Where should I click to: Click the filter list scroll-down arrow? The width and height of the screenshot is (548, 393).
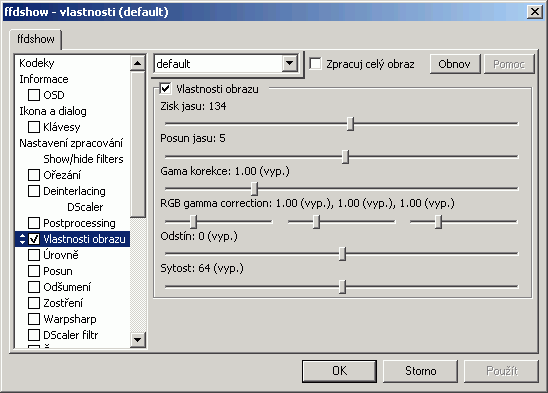click(x=138, y=340)
